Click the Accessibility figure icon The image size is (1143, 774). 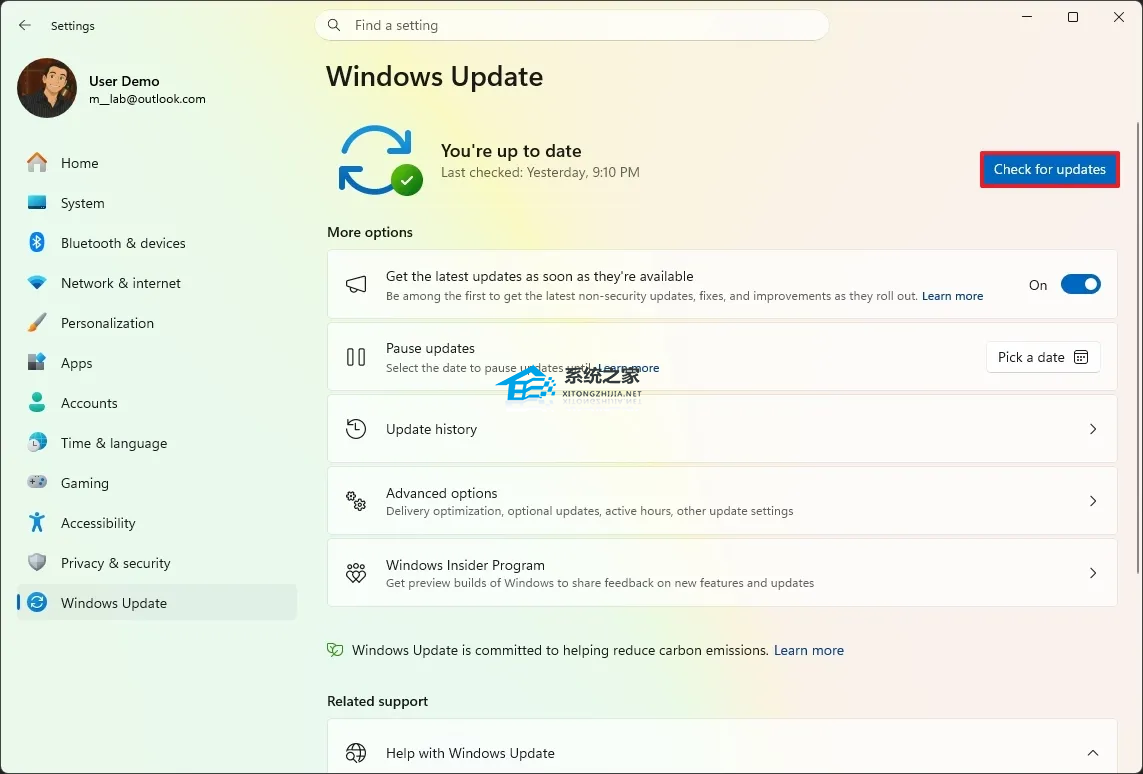36,523
